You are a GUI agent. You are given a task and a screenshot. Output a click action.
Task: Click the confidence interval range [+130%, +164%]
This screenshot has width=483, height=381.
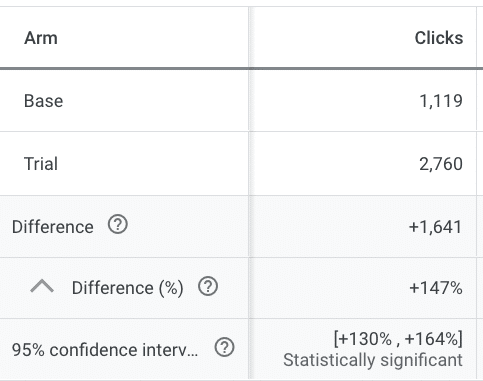coord(398,339)
